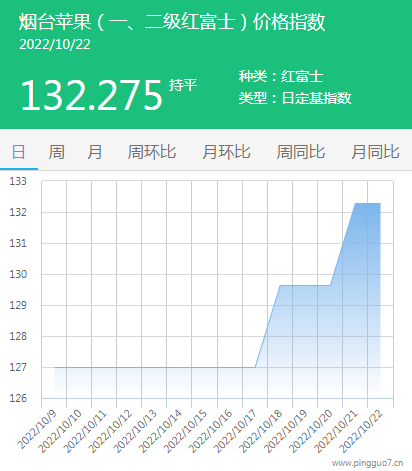
Task: Click the 持平 status label
Action: pyautogui.click(x=183, y=85)
